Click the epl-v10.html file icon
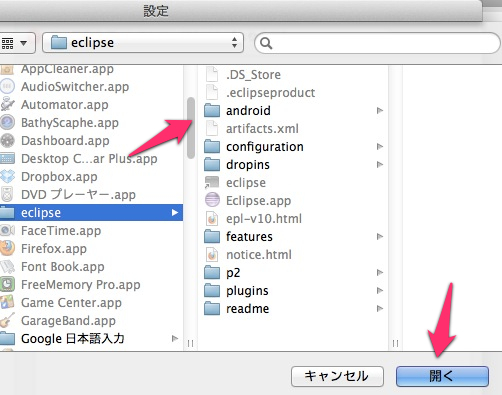The height and width of the screenshot is (395, 502). point(212,219)
